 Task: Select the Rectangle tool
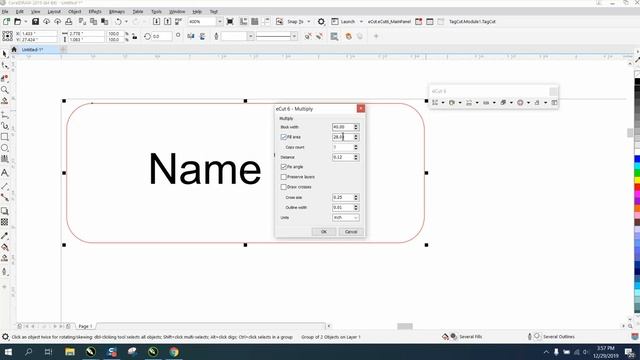tap(5, 137)
